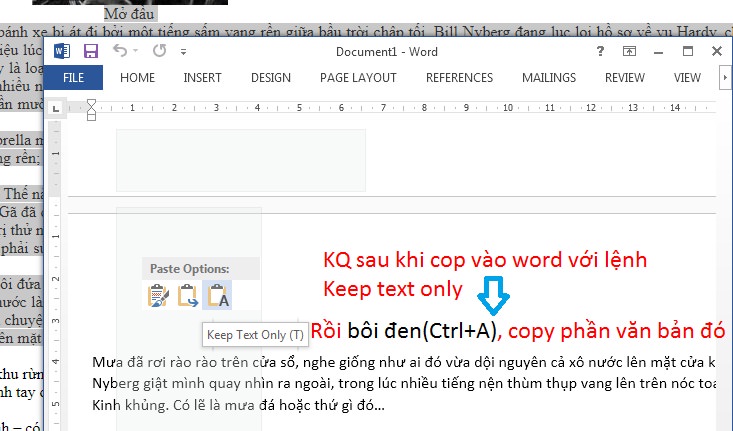Select Keep Source Formatting paste icon
Viewport: 733px width, 431px height.
click(x=158, y=295)
